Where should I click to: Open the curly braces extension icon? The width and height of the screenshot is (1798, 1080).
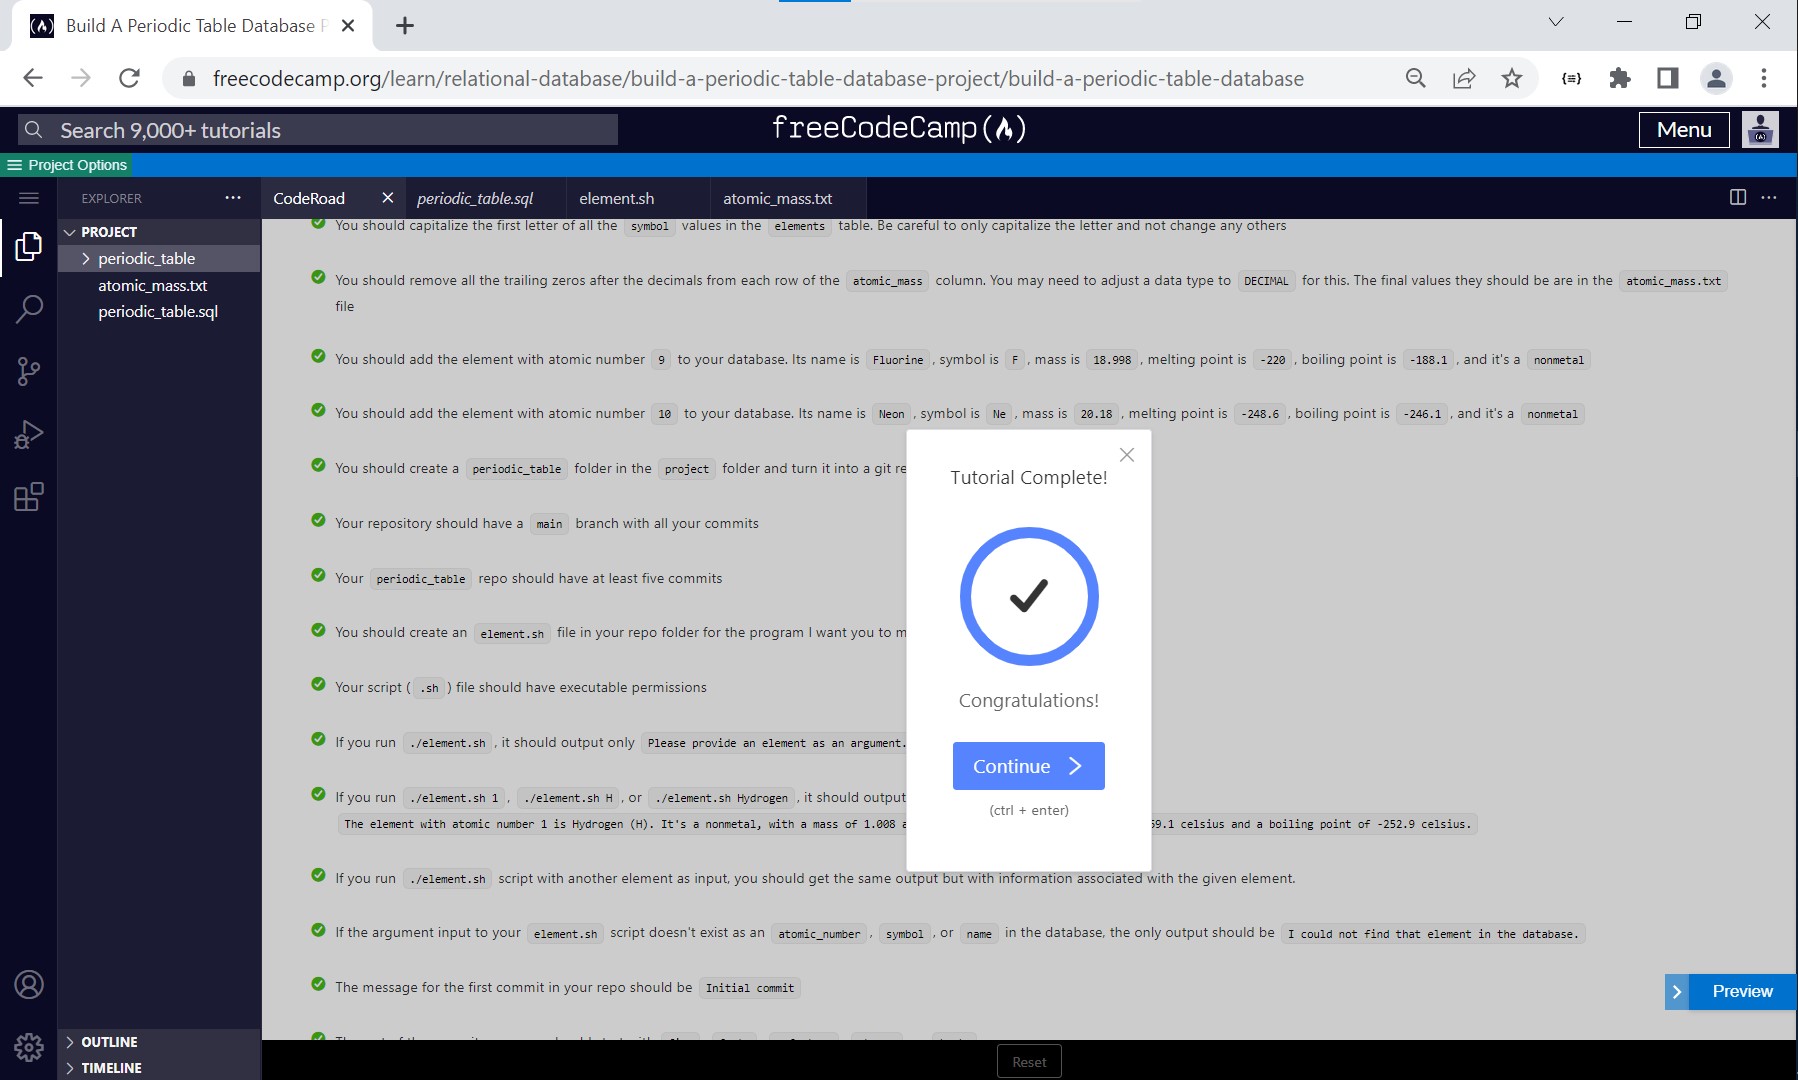pyautogui.click(x=1572, y=78)
